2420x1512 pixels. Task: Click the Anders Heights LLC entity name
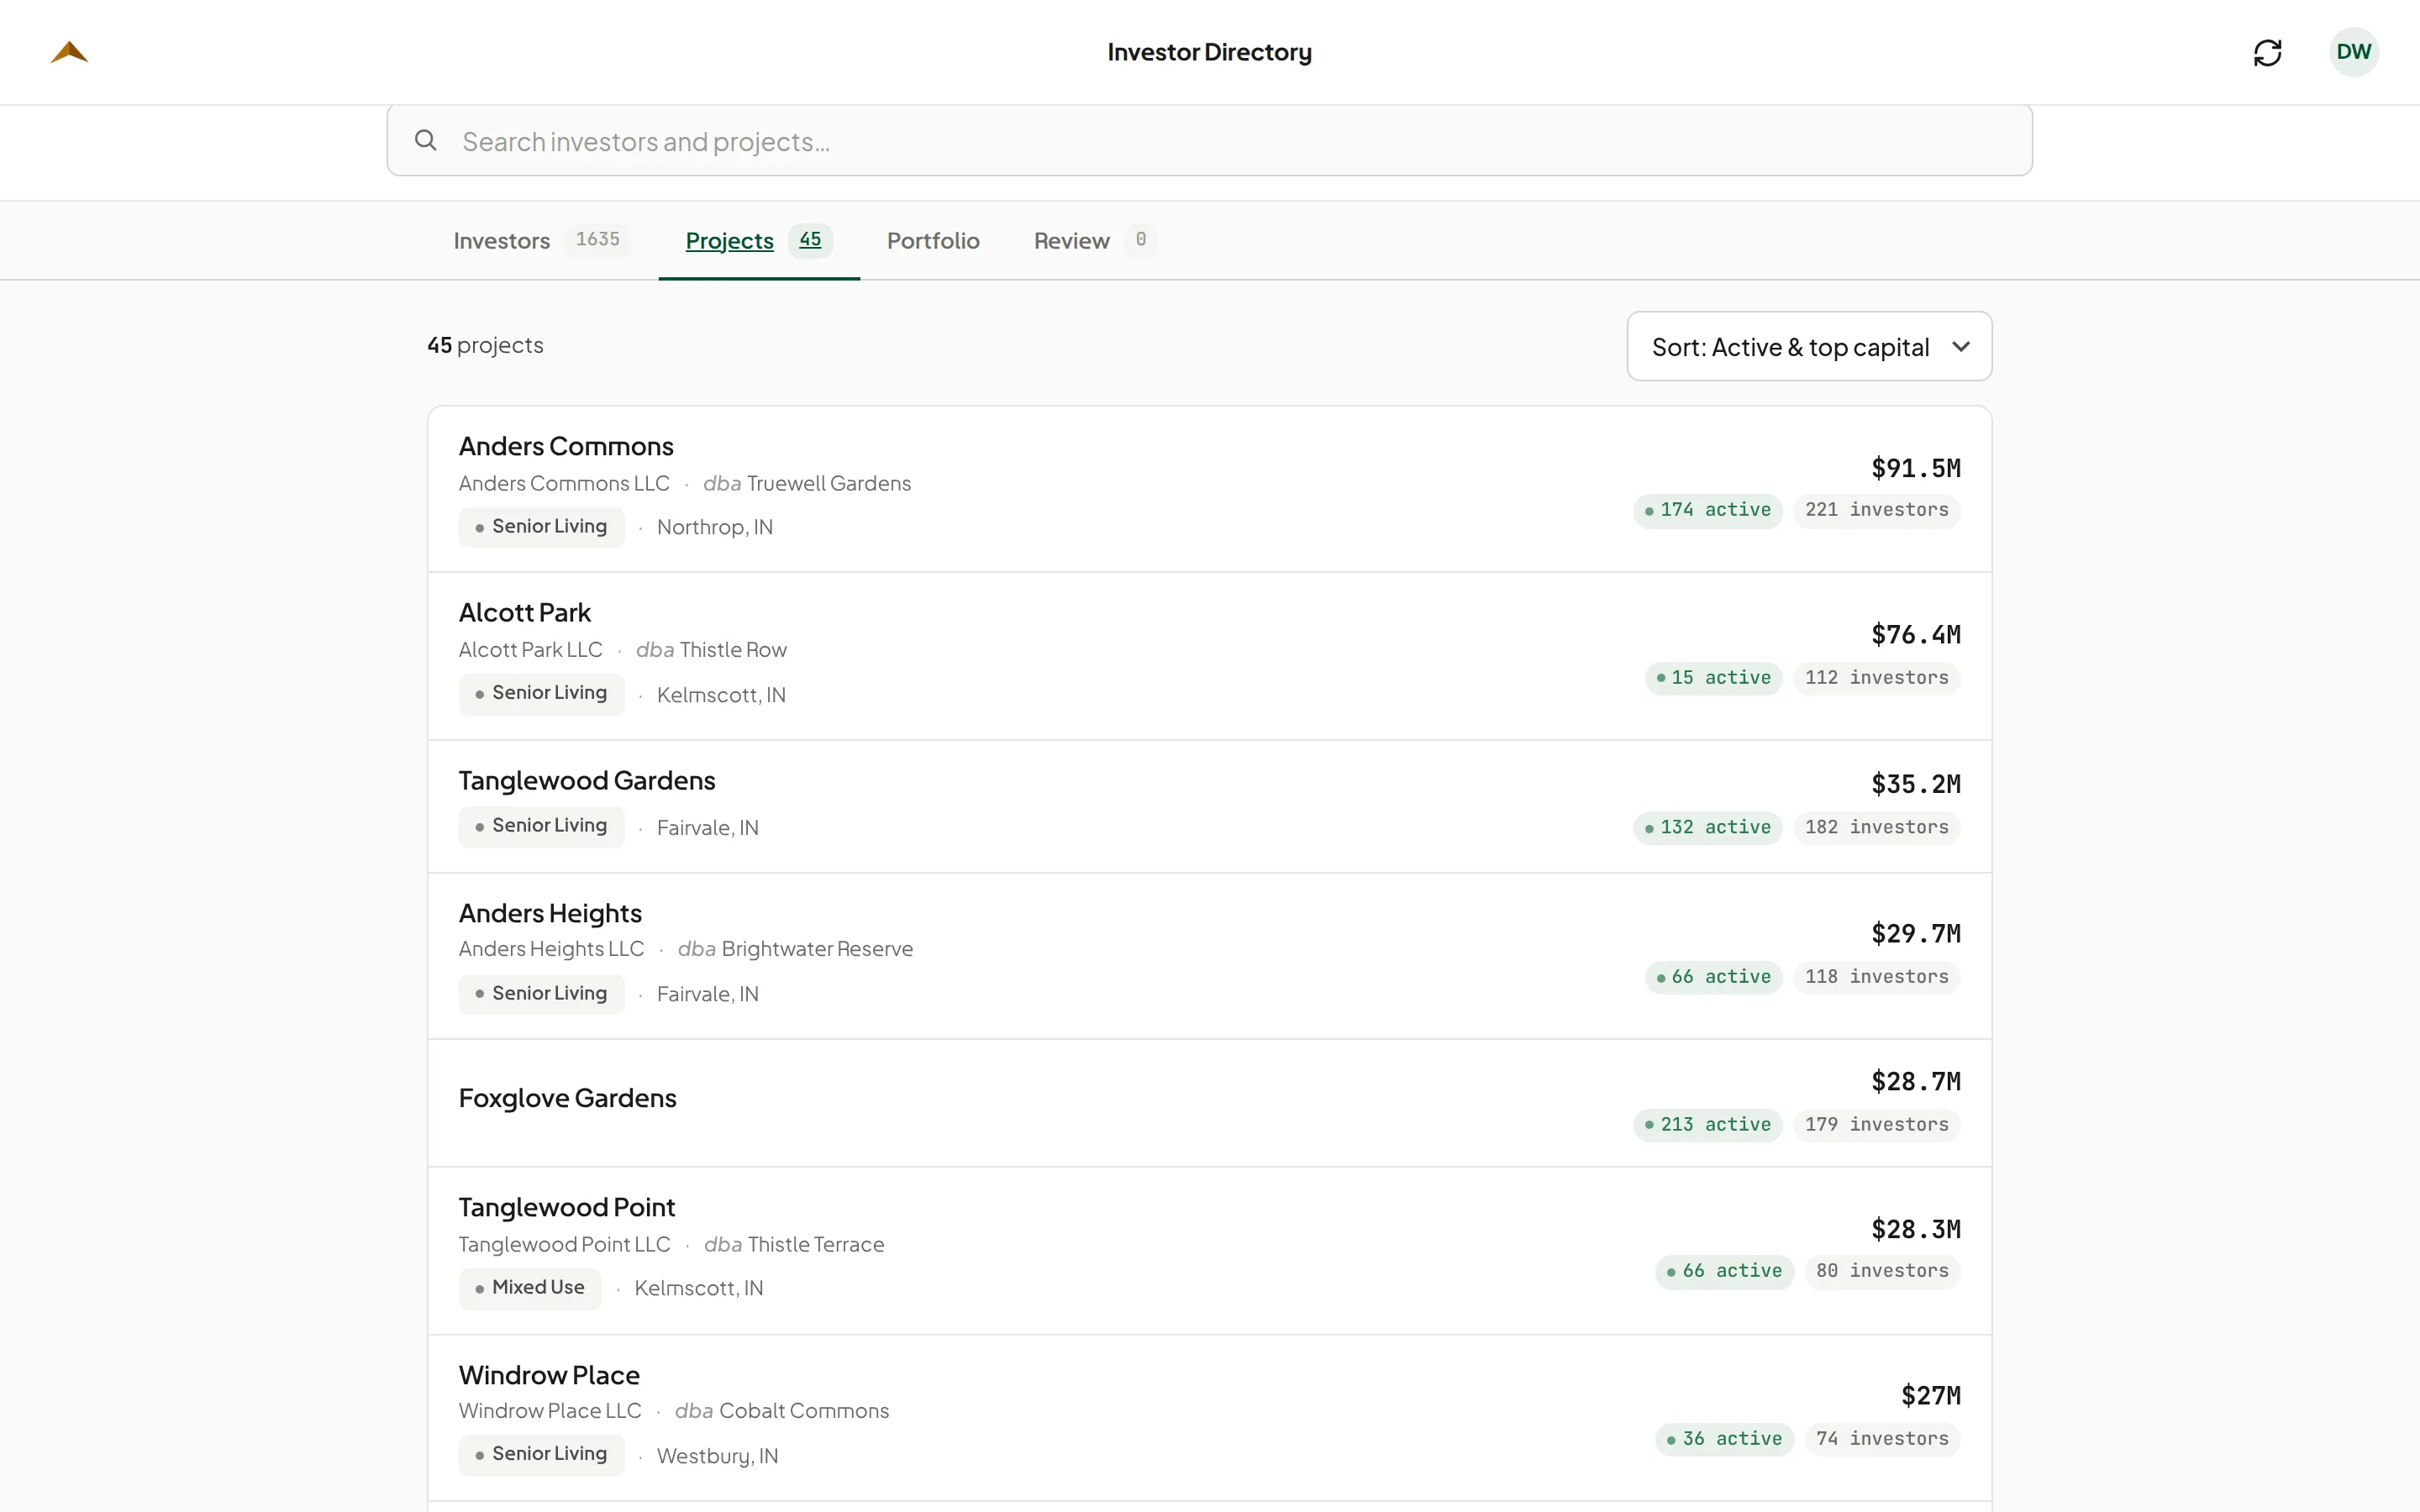551,949
